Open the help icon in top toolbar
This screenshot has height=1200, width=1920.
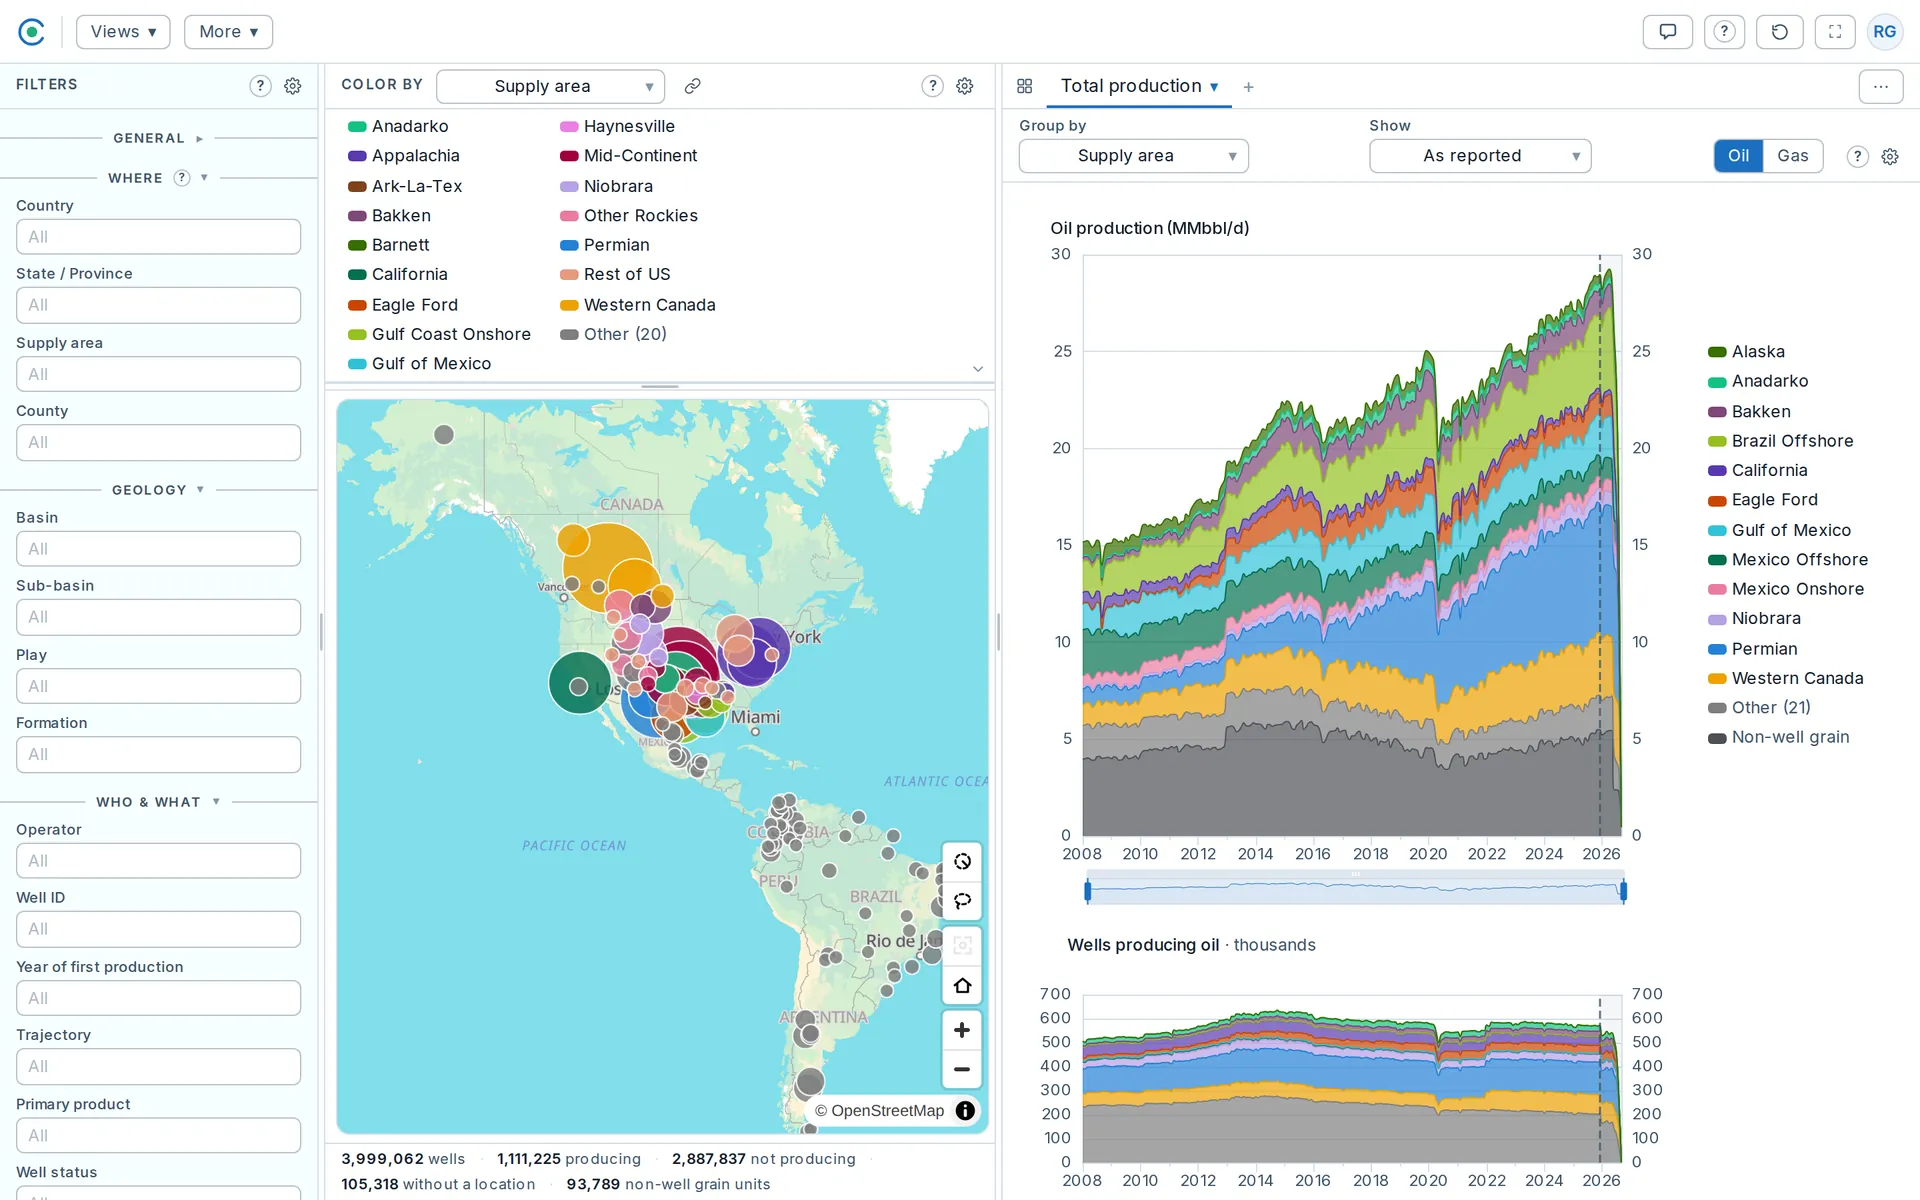[x=1724, y=32]
